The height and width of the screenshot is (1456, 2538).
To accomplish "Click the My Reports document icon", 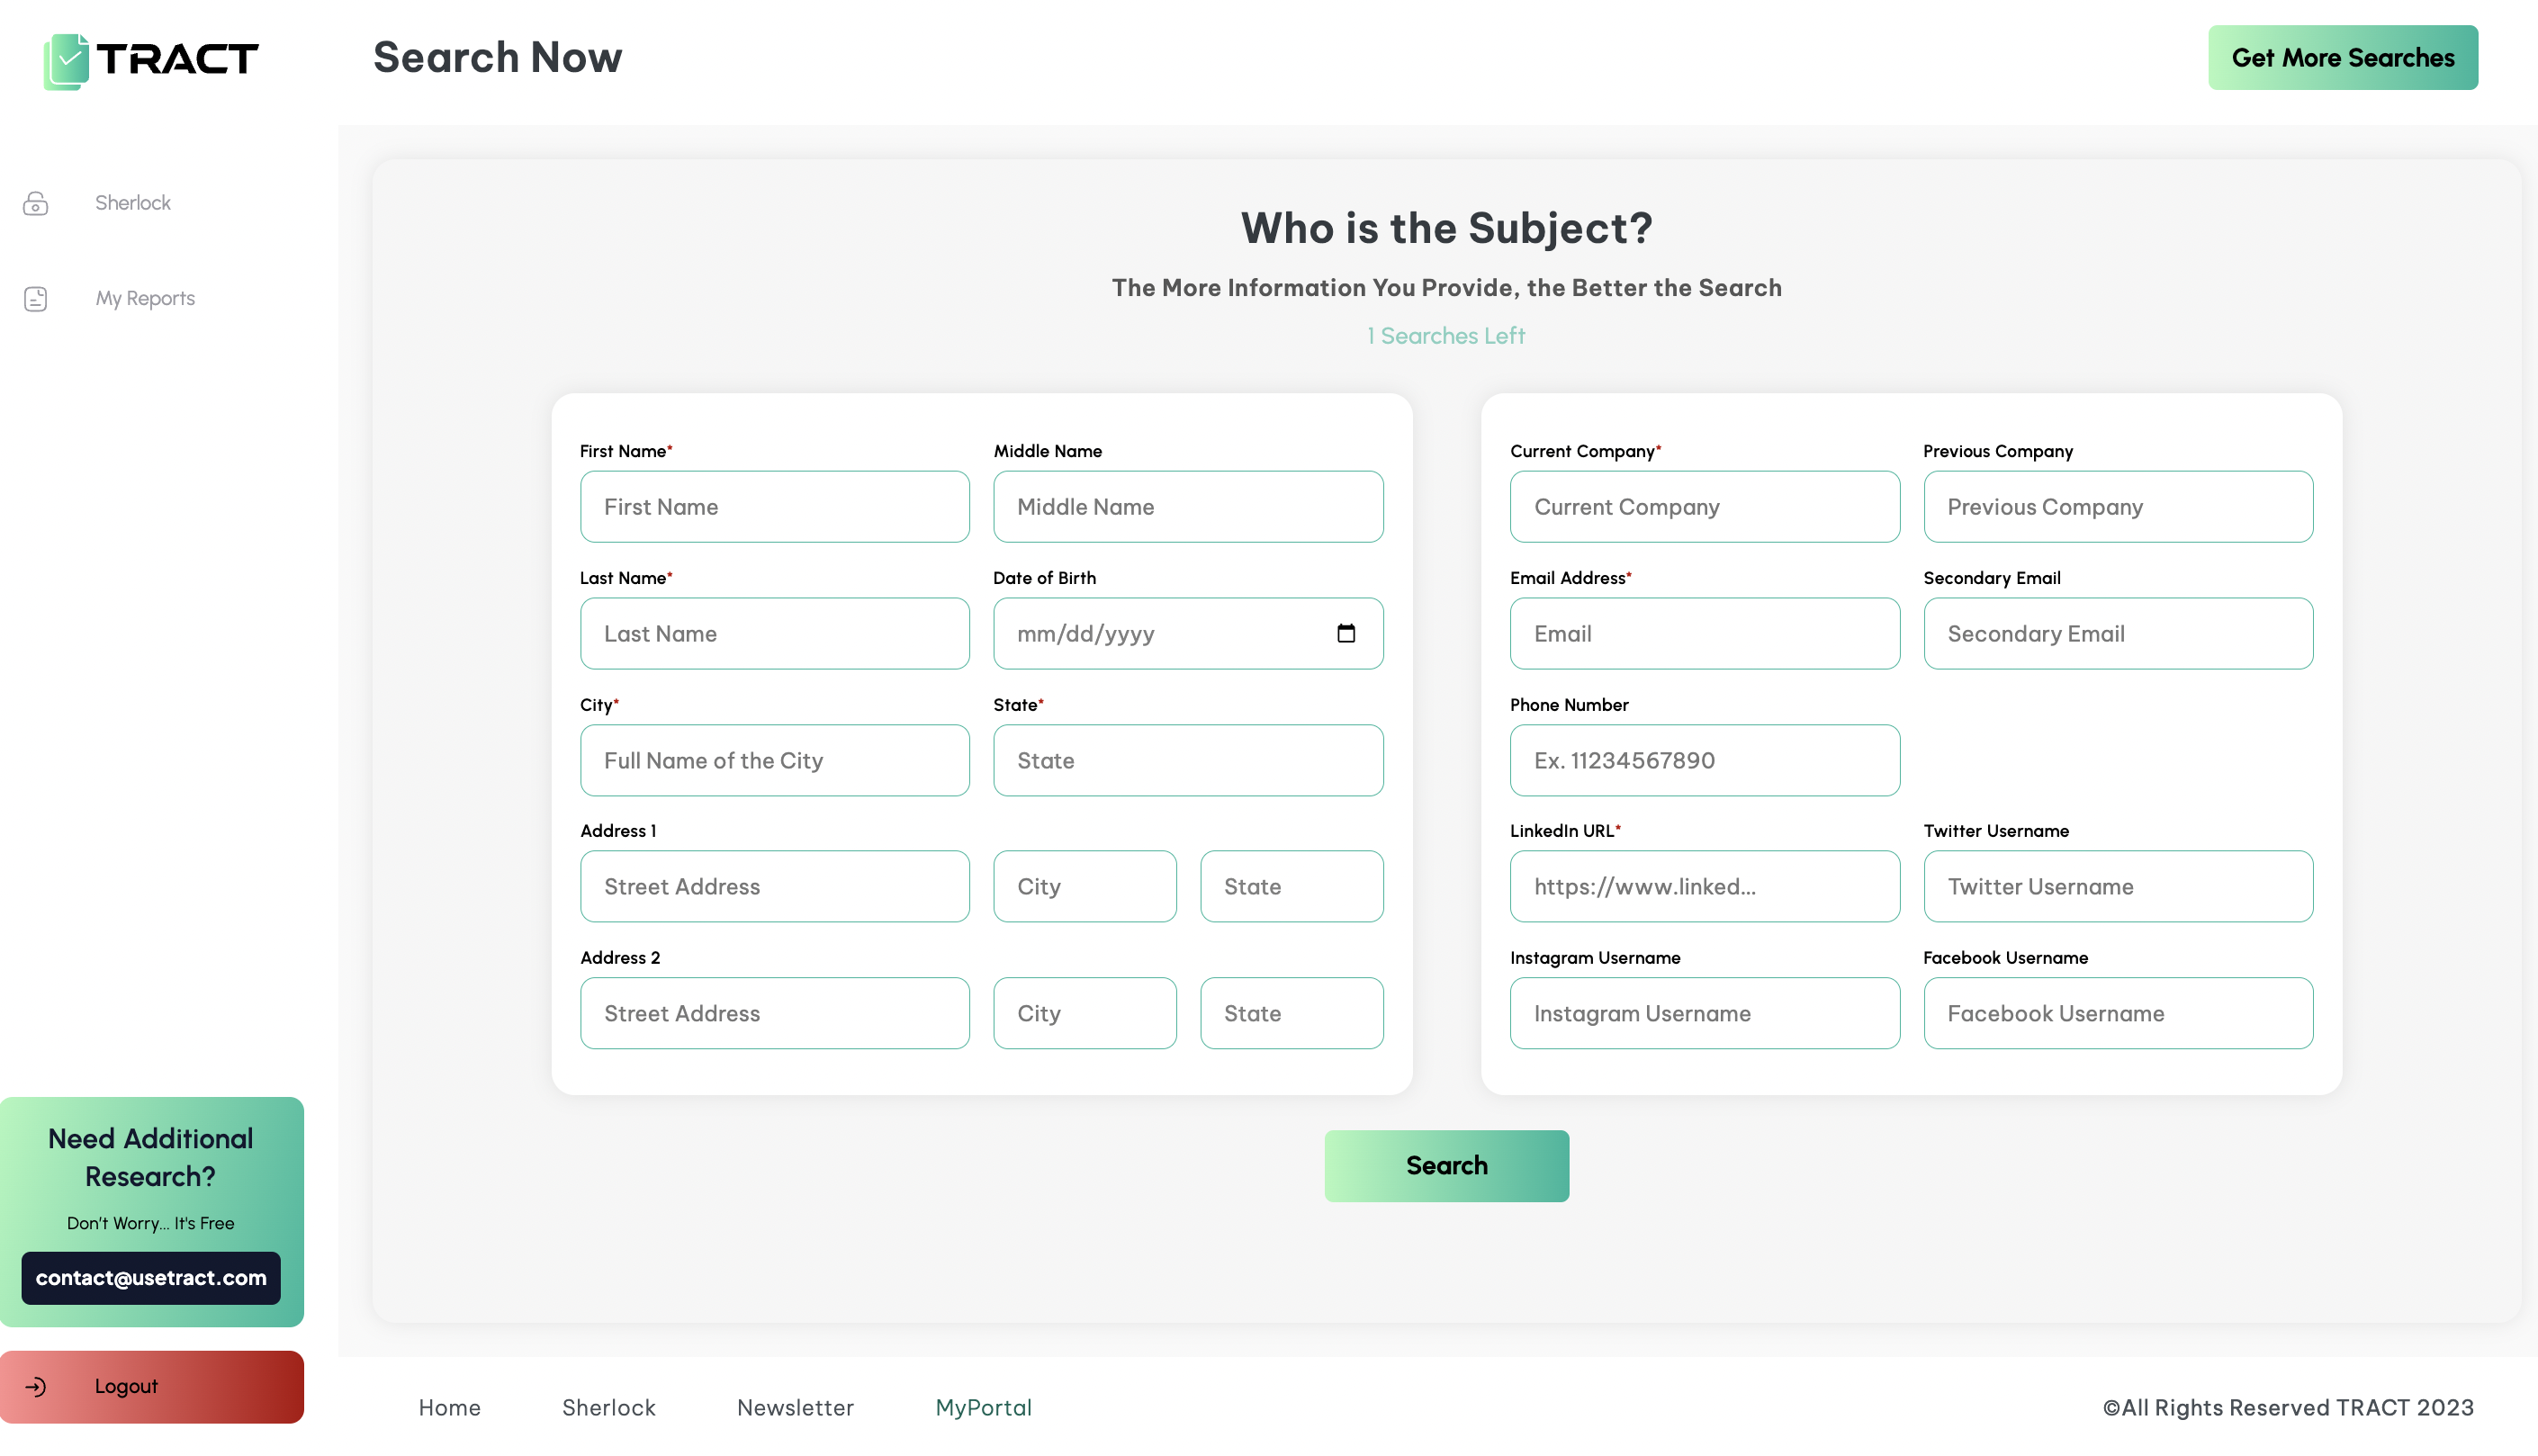I will [x=36, y=298].
